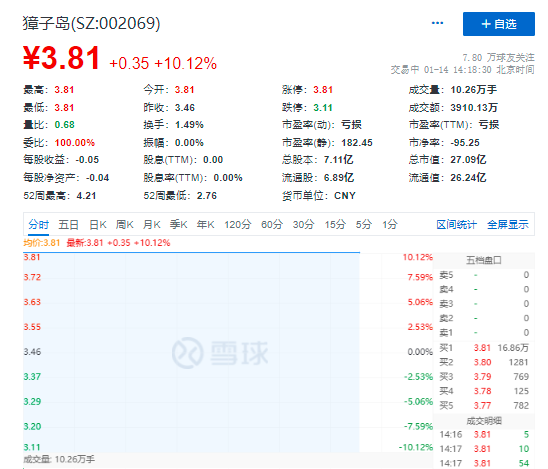This screenshot has height=469, width=548.
Task: Click the 均价:3.81 label above chart
Action: click(x=42, y=243)
